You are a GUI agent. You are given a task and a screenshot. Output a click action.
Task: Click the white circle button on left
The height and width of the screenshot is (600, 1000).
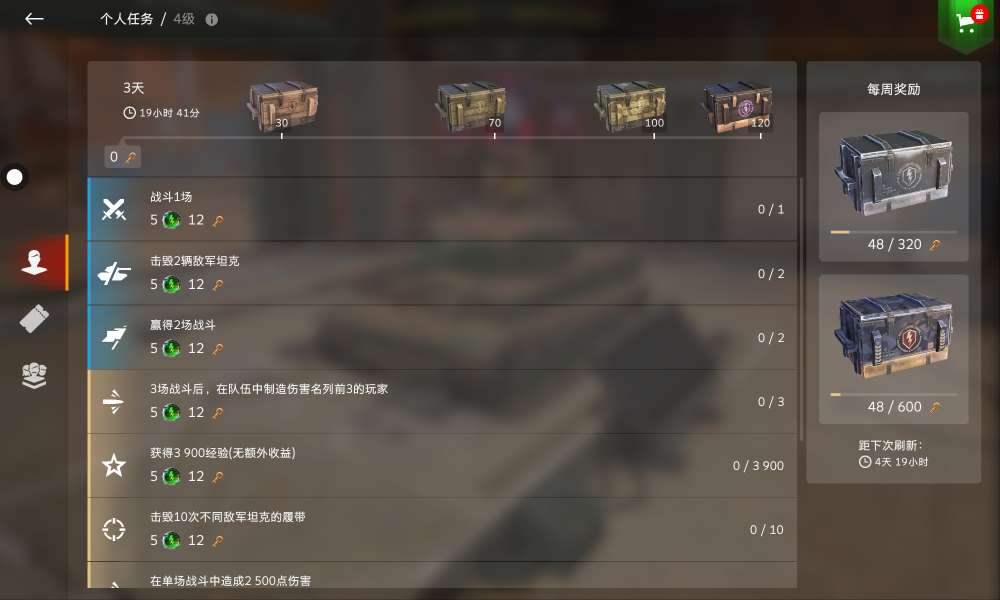pyautogui.click(x=14, y=177)
